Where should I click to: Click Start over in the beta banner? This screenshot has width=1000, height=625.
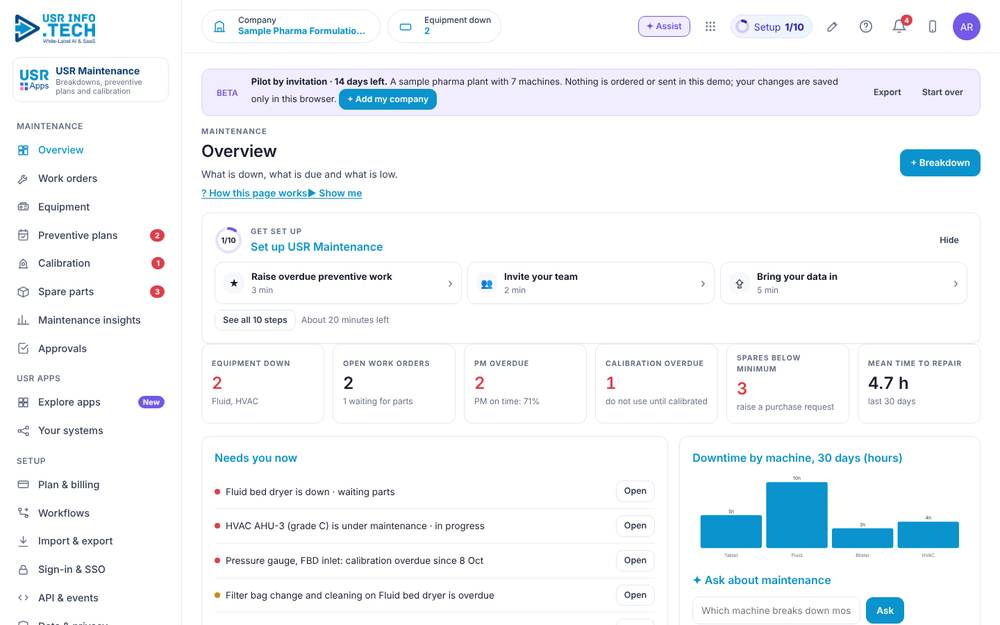(x=942, y=92)
